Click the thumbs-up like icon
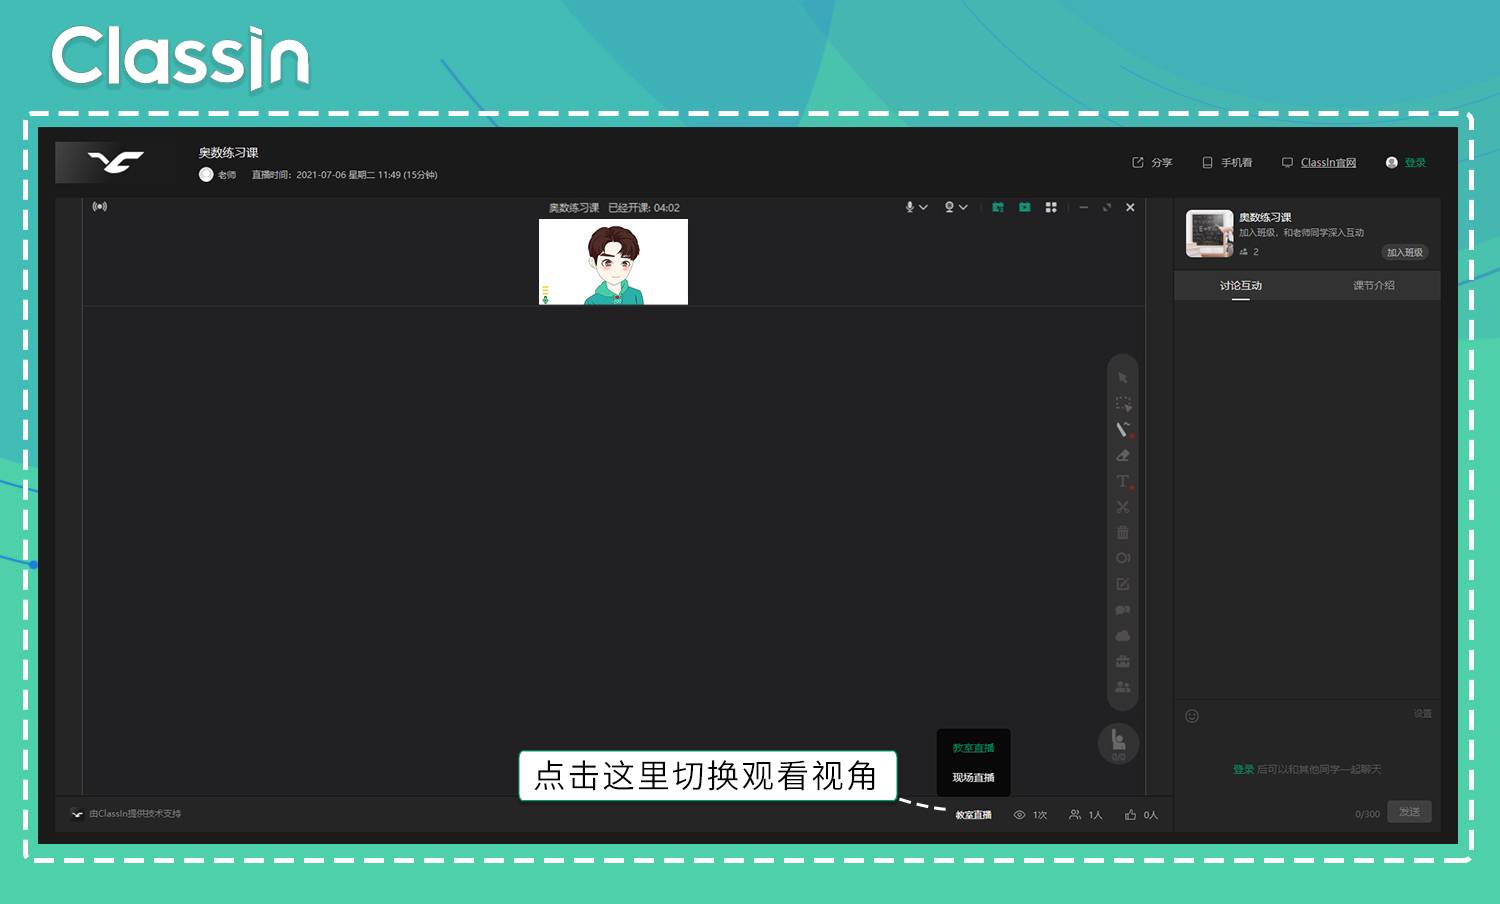Image resolution: width=1500 pixels, height=904 pixels. click(1130, 815)
